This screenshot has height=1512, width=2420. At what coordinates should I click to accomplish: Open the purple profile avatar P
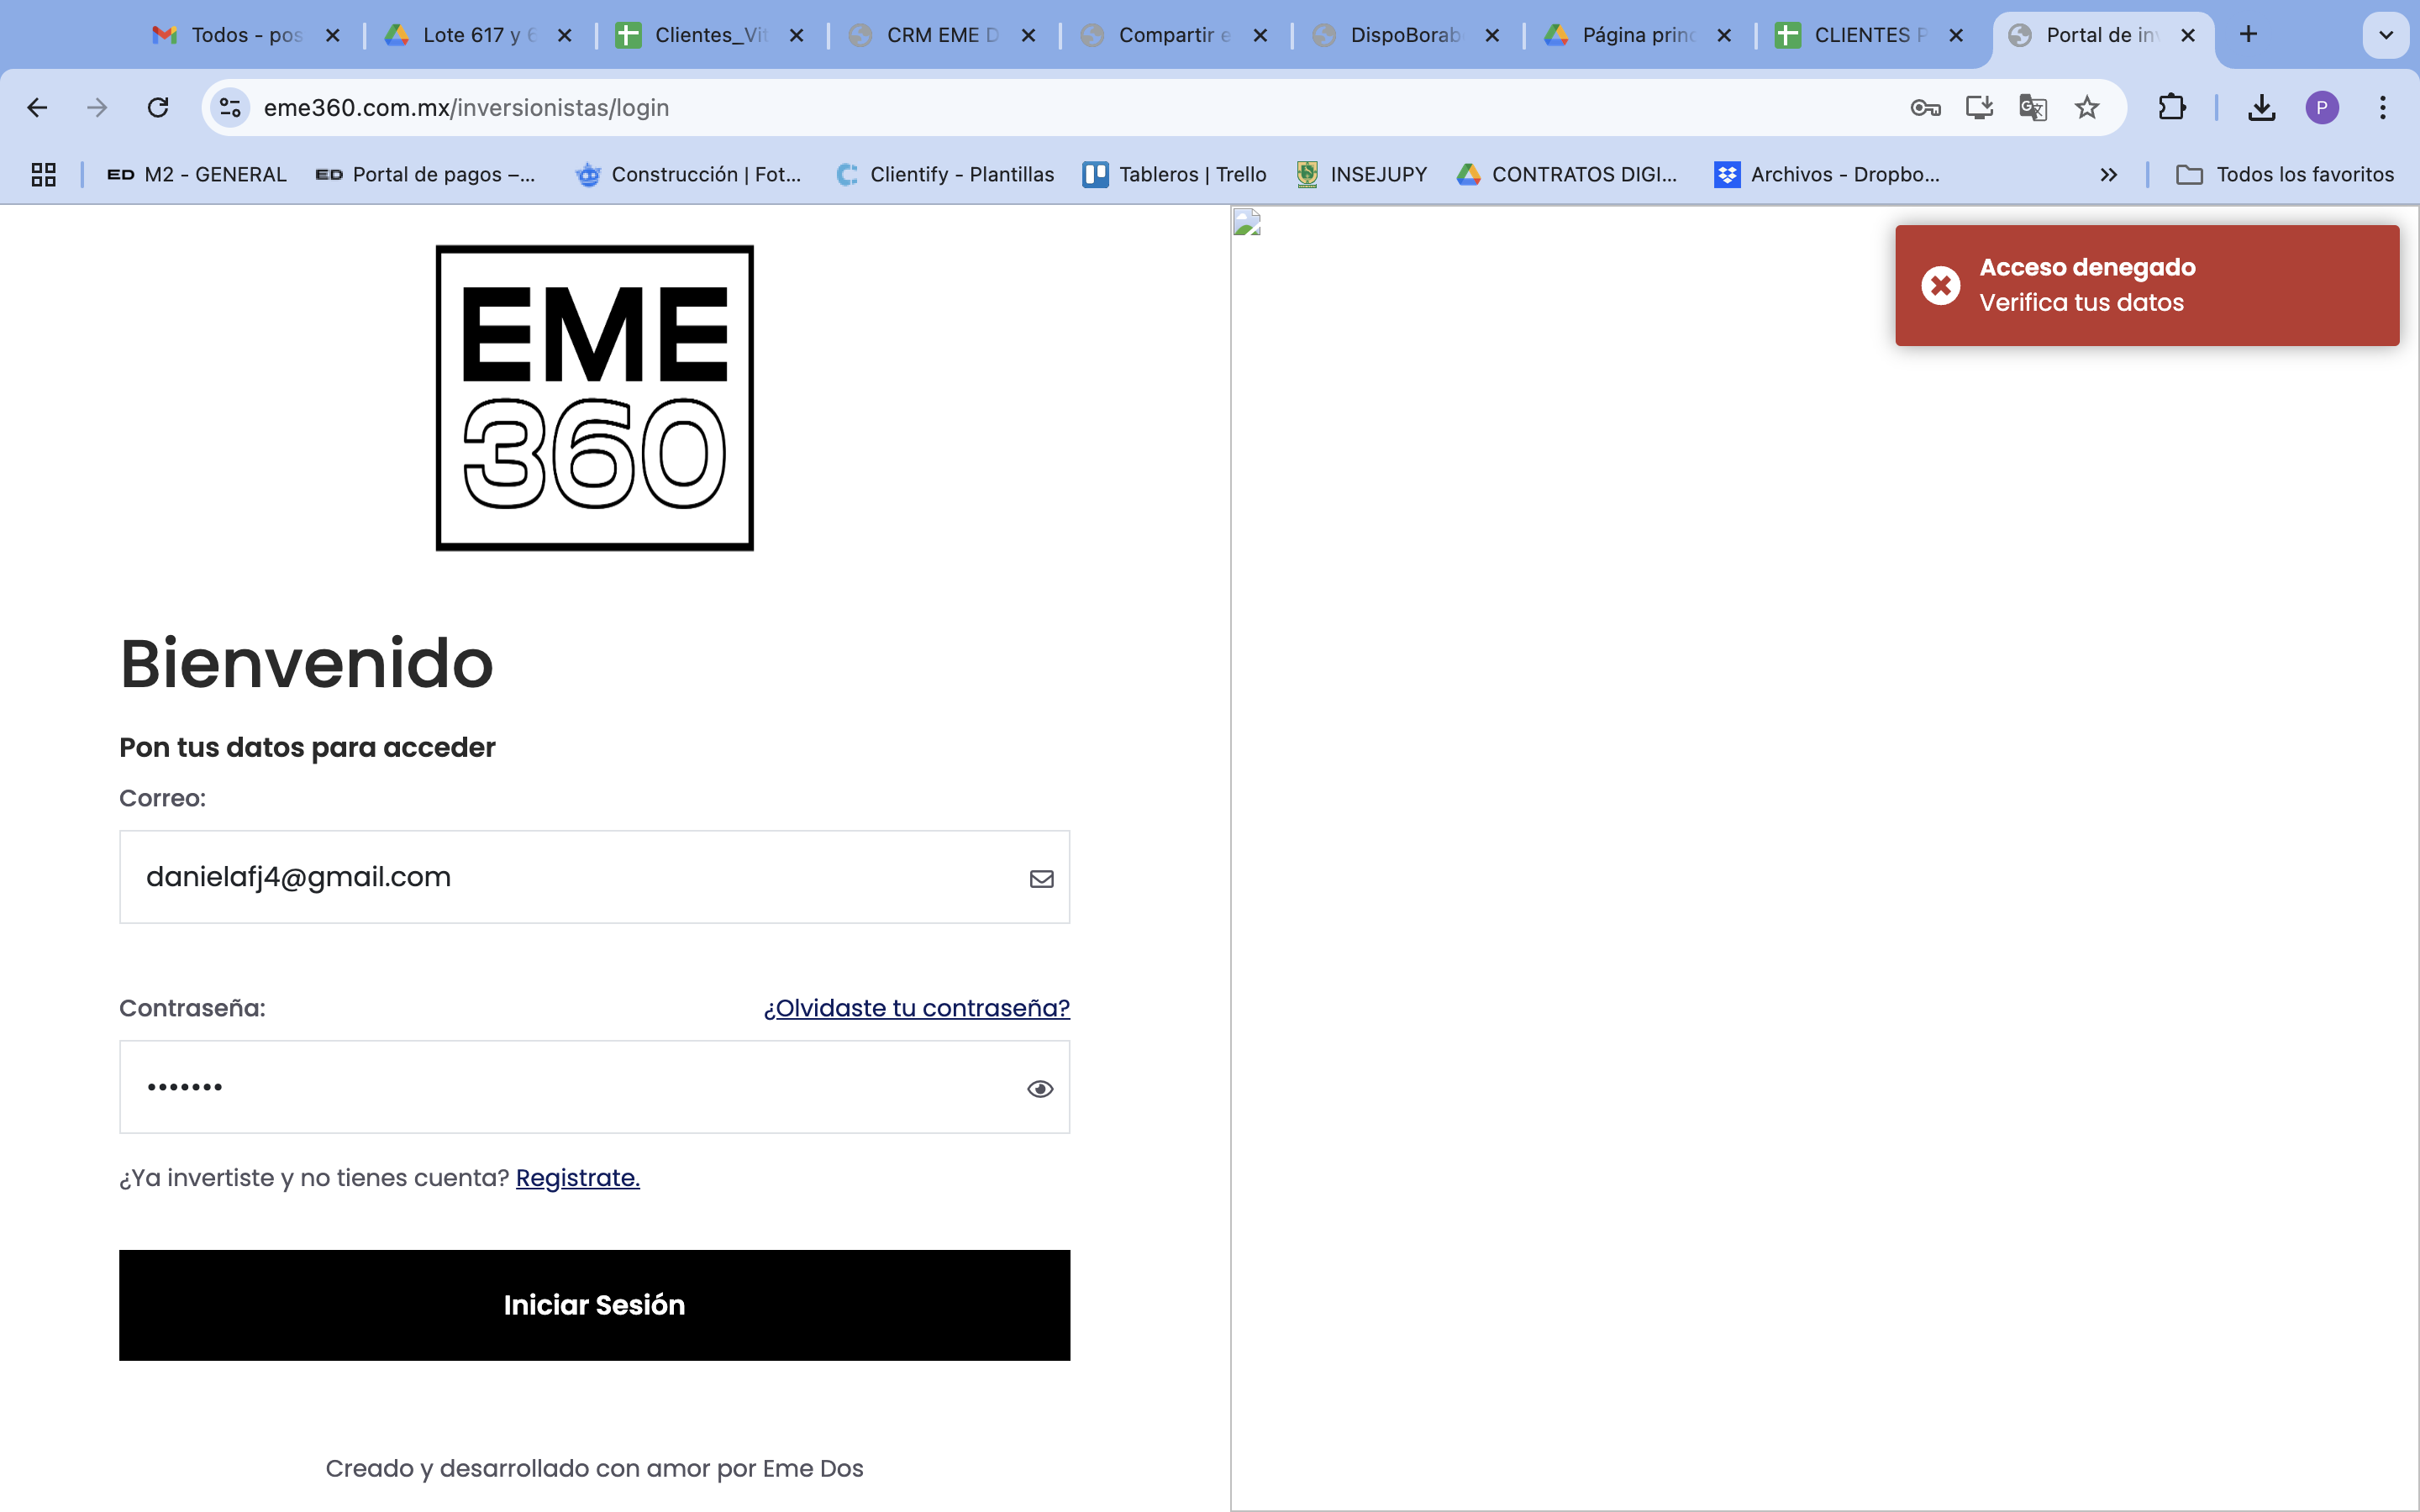click(x=2321, y=107)
